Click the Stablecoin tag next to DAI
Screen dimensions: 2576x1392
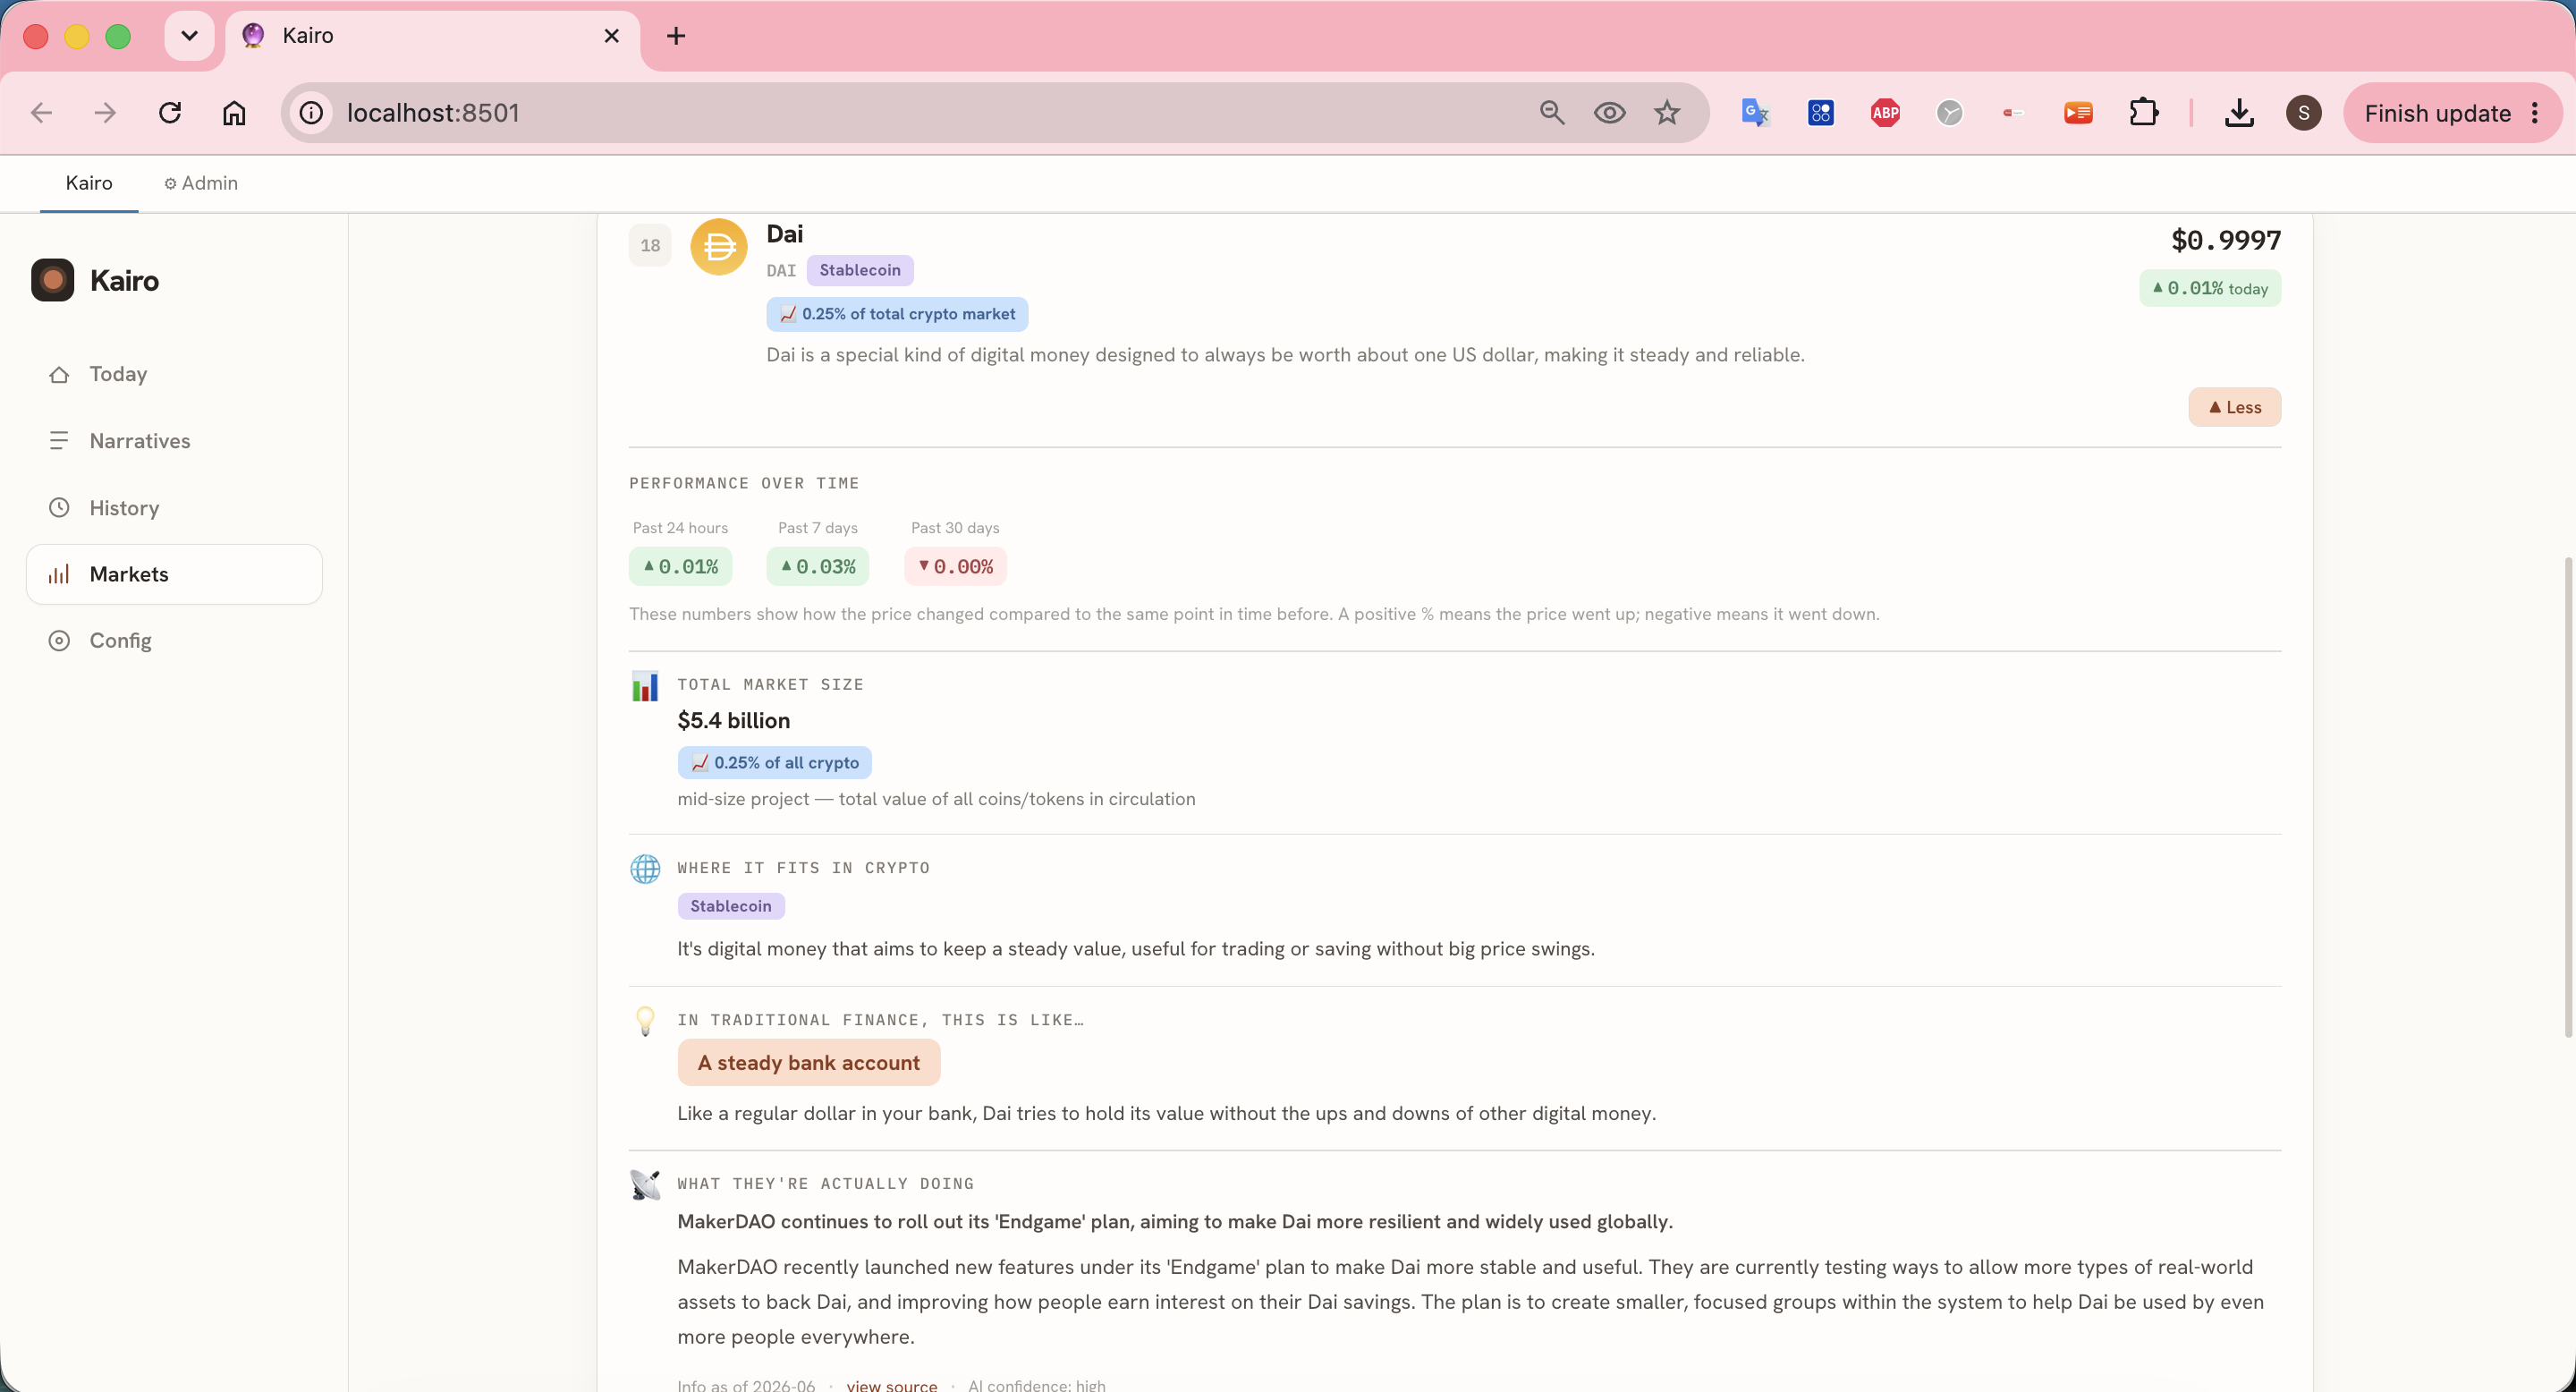click(860, 270)
